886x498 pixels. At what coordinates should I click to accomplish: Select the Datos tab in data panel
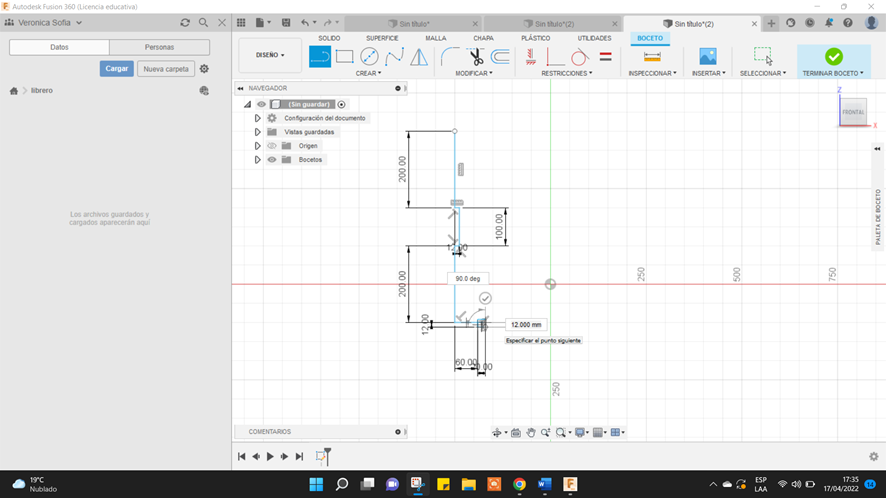pos(59,47)
